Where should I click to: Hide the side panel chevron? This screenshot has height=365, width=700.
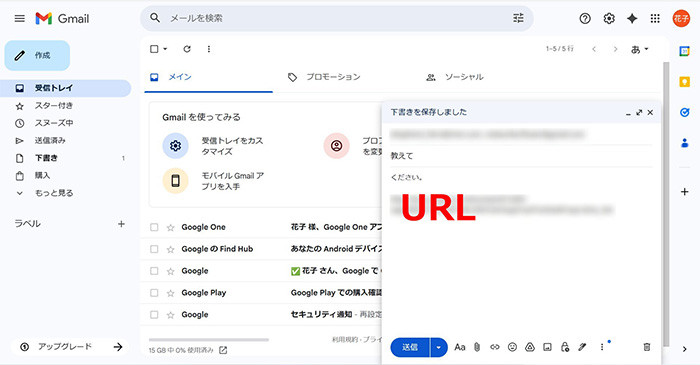(684, 349)
